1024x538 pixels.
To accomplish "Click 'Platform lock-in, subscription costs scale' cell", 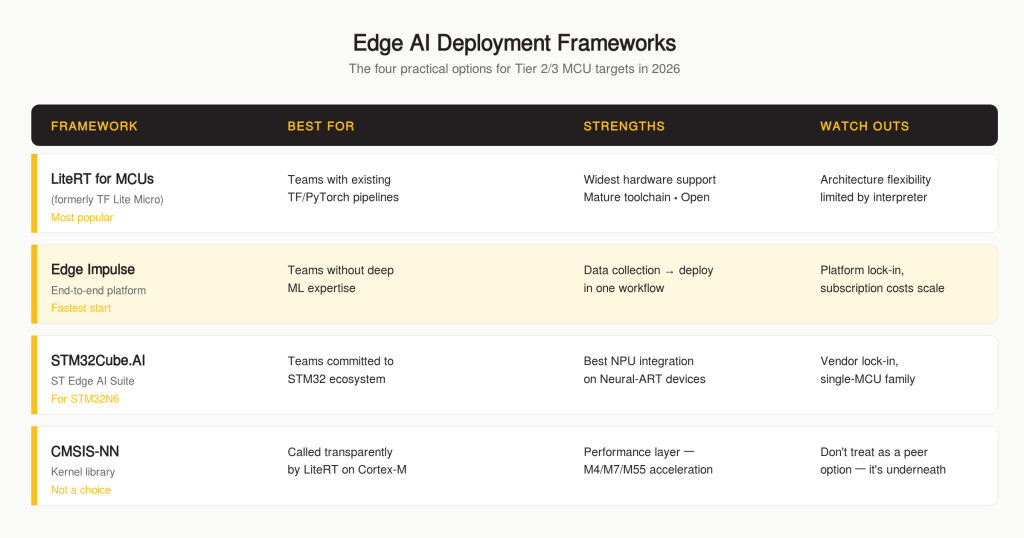I will click(882, 279).
